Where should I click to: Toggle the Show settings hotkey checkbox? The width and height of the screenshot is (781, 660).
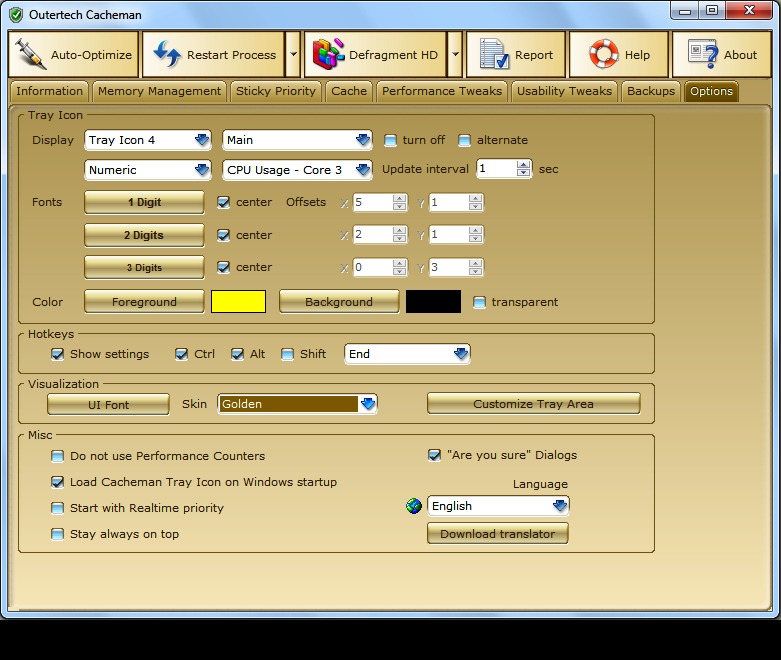58,354
